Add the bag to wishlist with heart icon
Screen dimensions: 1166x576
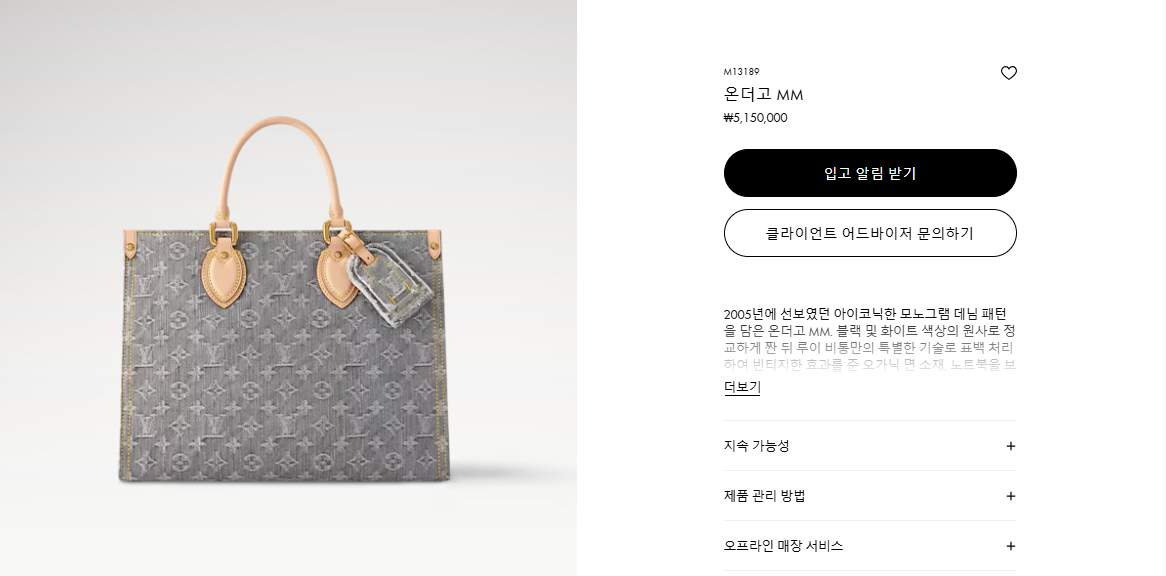coord(1008,73)
